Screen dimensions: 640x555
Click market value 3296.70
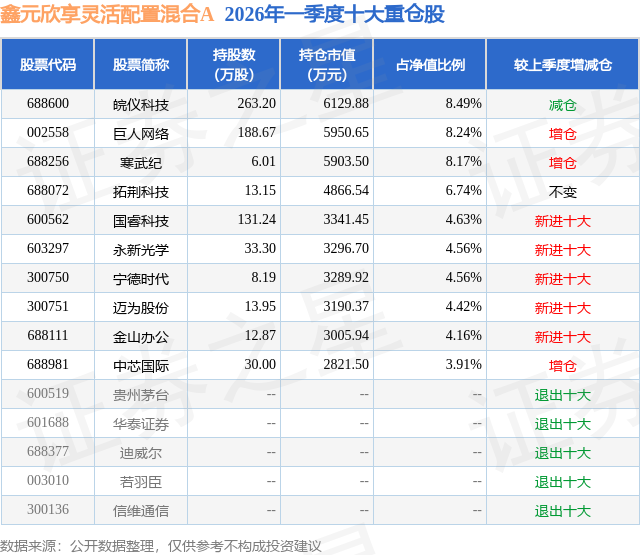tap(346, 249)
